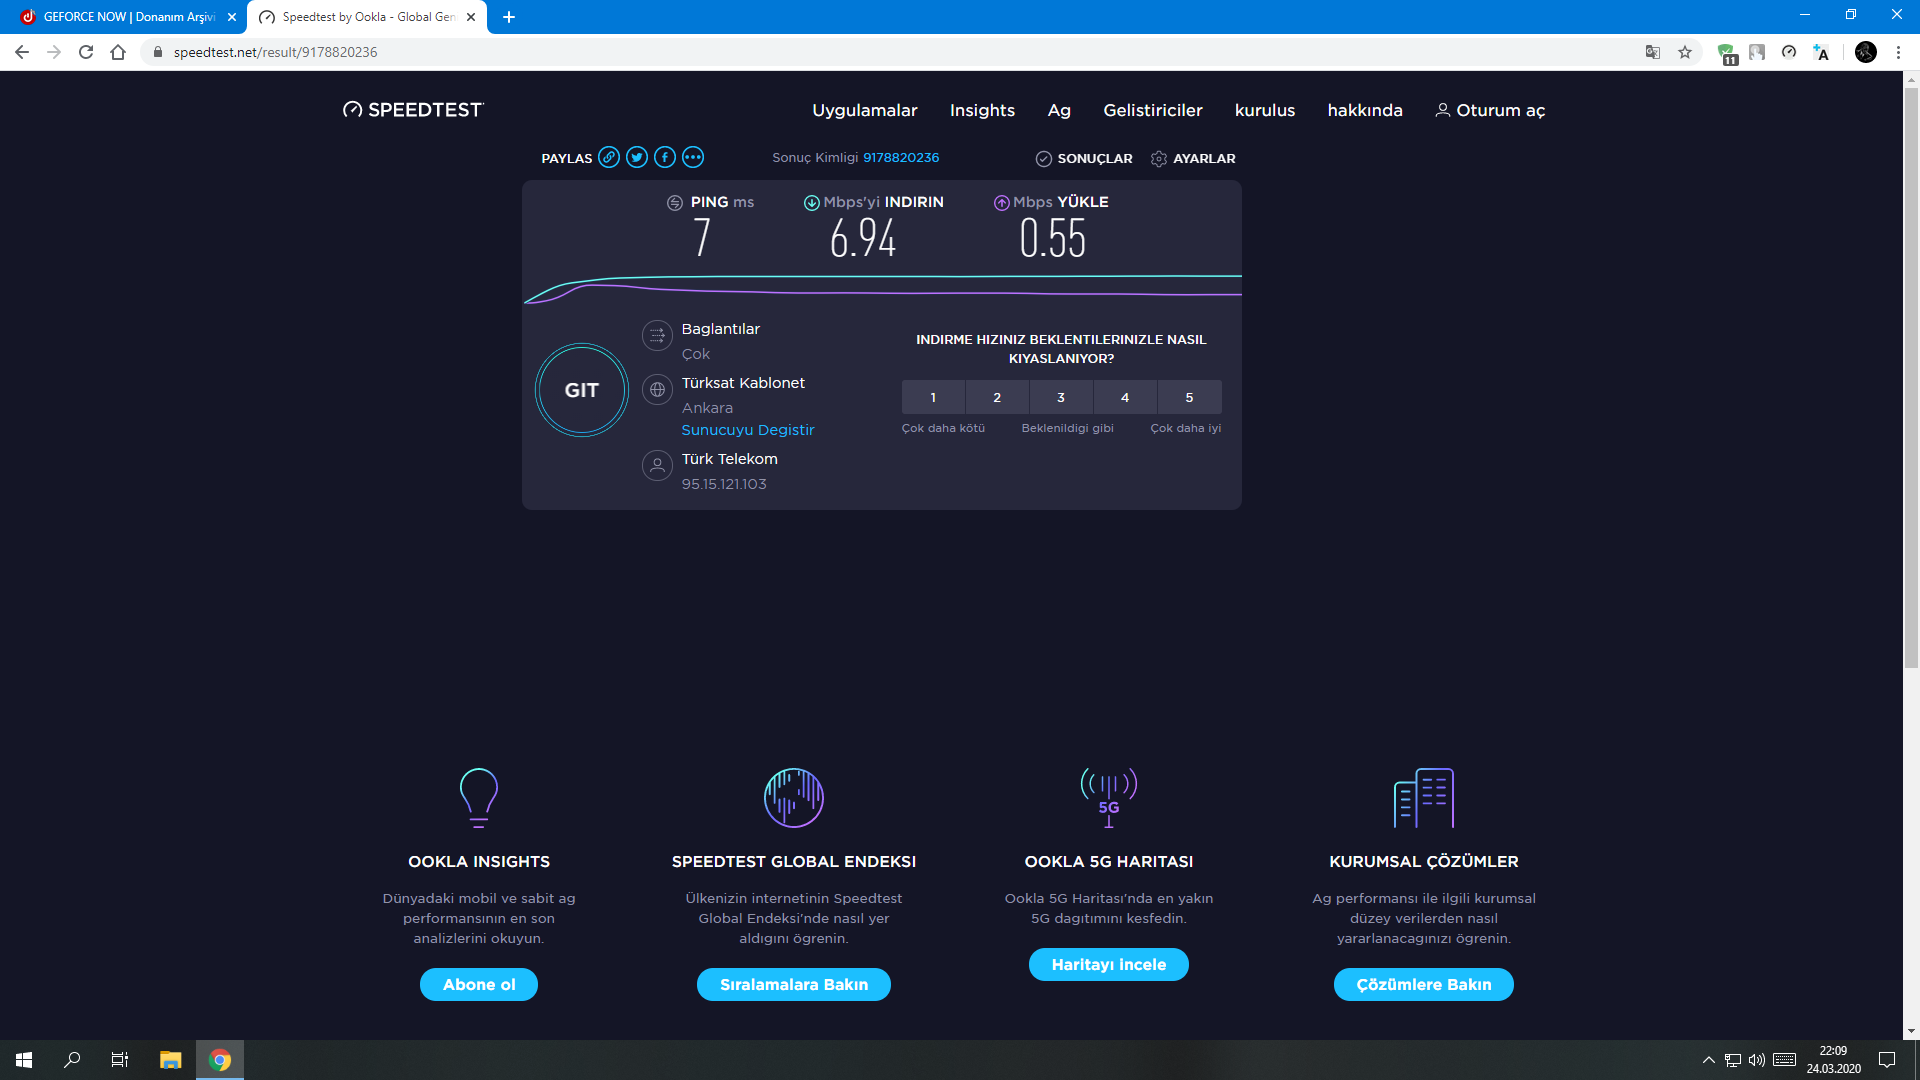Rate download speed as 2

(x=997, y=397)
